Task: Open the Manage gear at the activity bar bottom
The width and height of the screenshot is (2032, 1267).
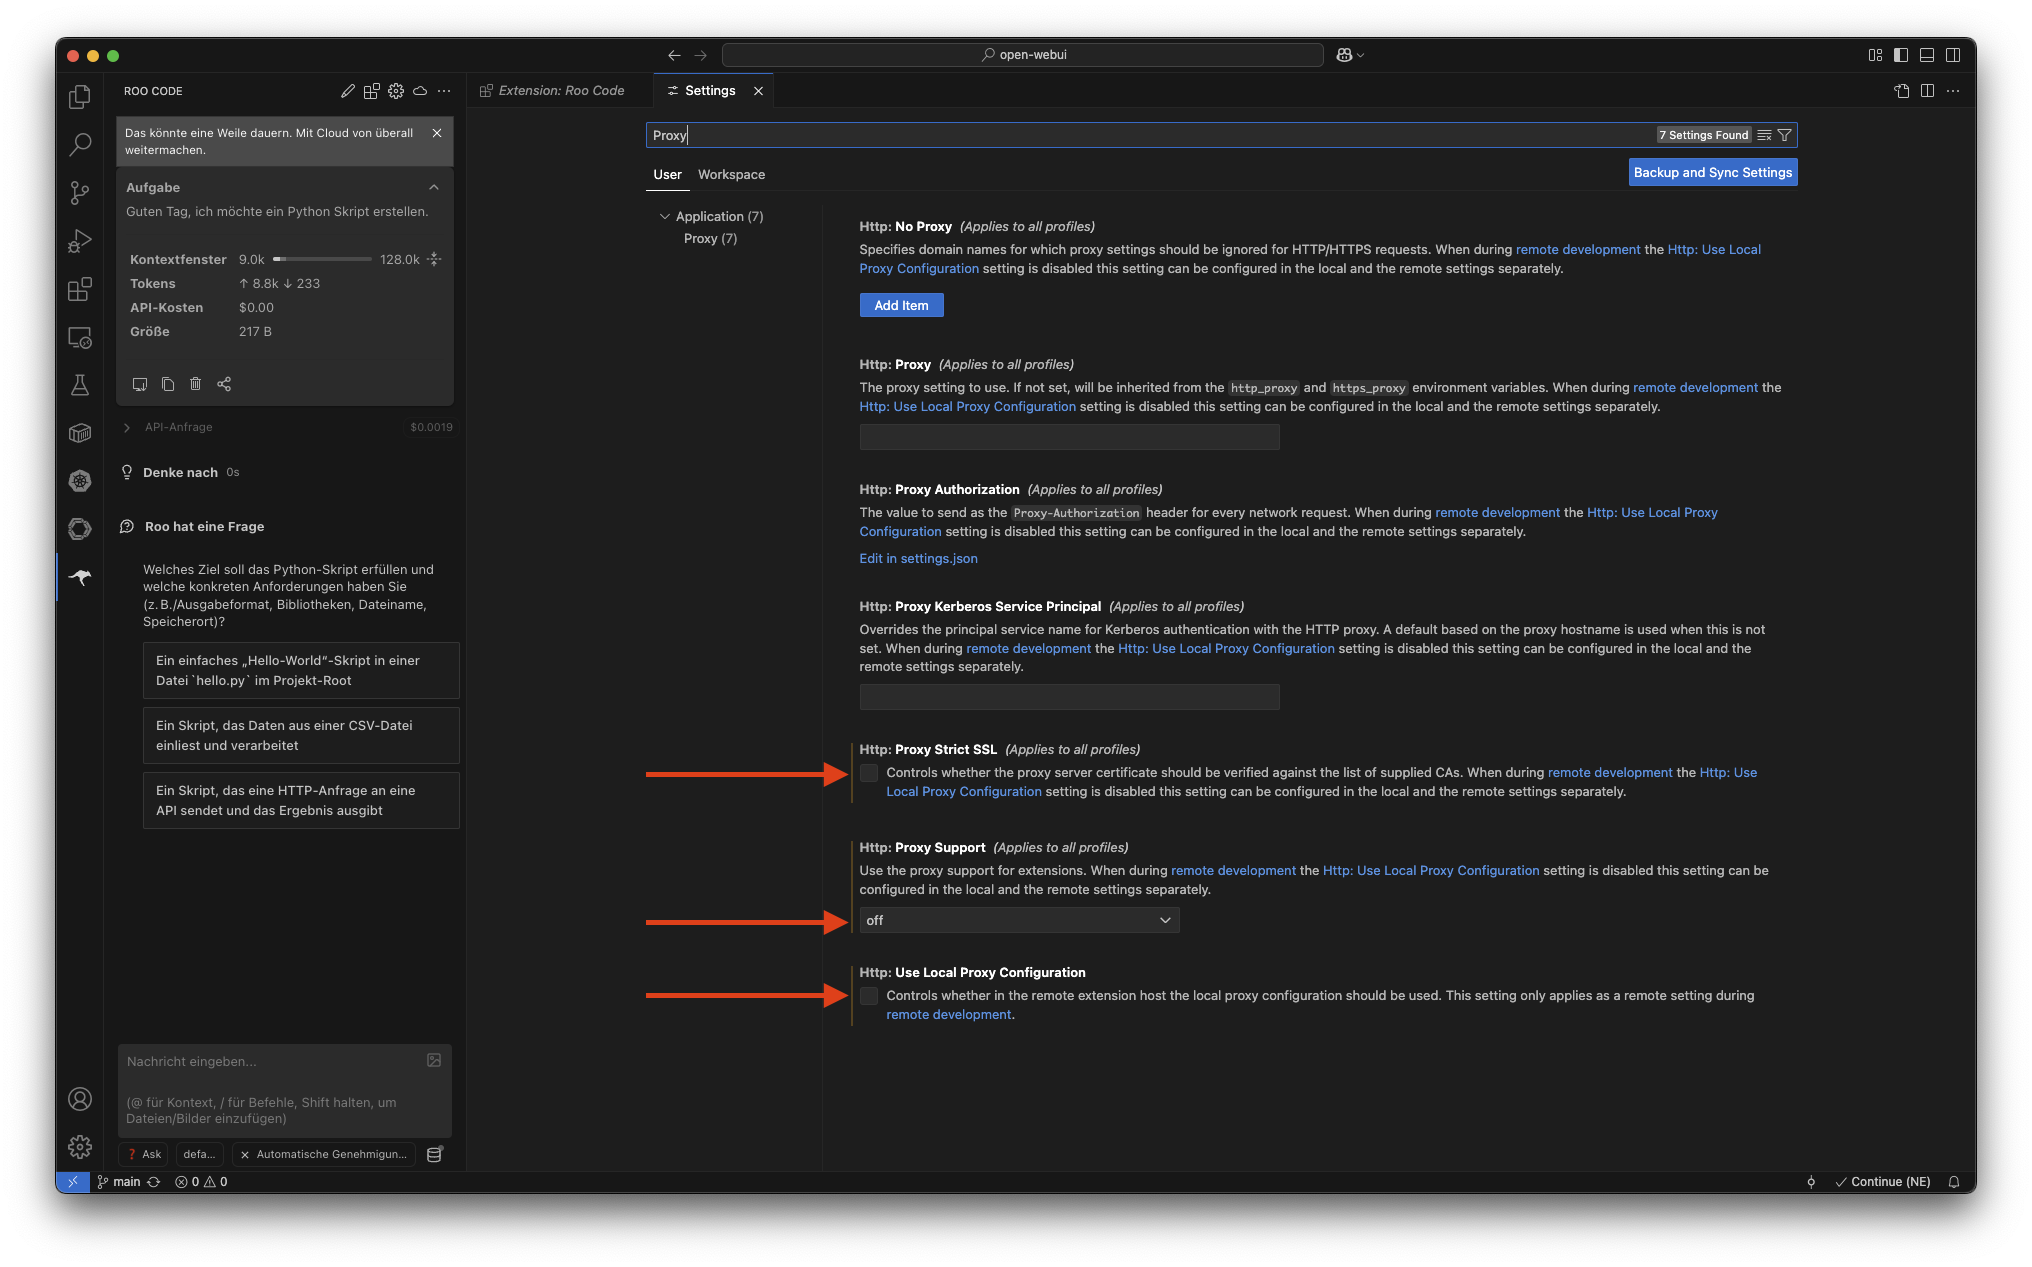Action: [x=80, y=1147]
